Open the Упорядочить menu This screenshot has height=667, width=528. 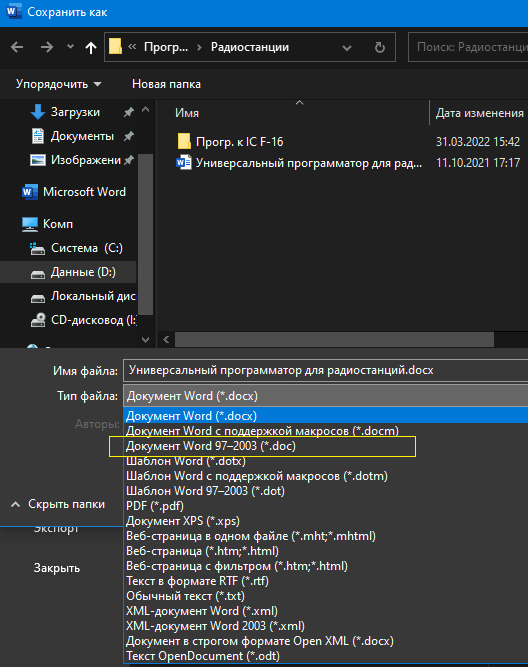tap(59, 84)
